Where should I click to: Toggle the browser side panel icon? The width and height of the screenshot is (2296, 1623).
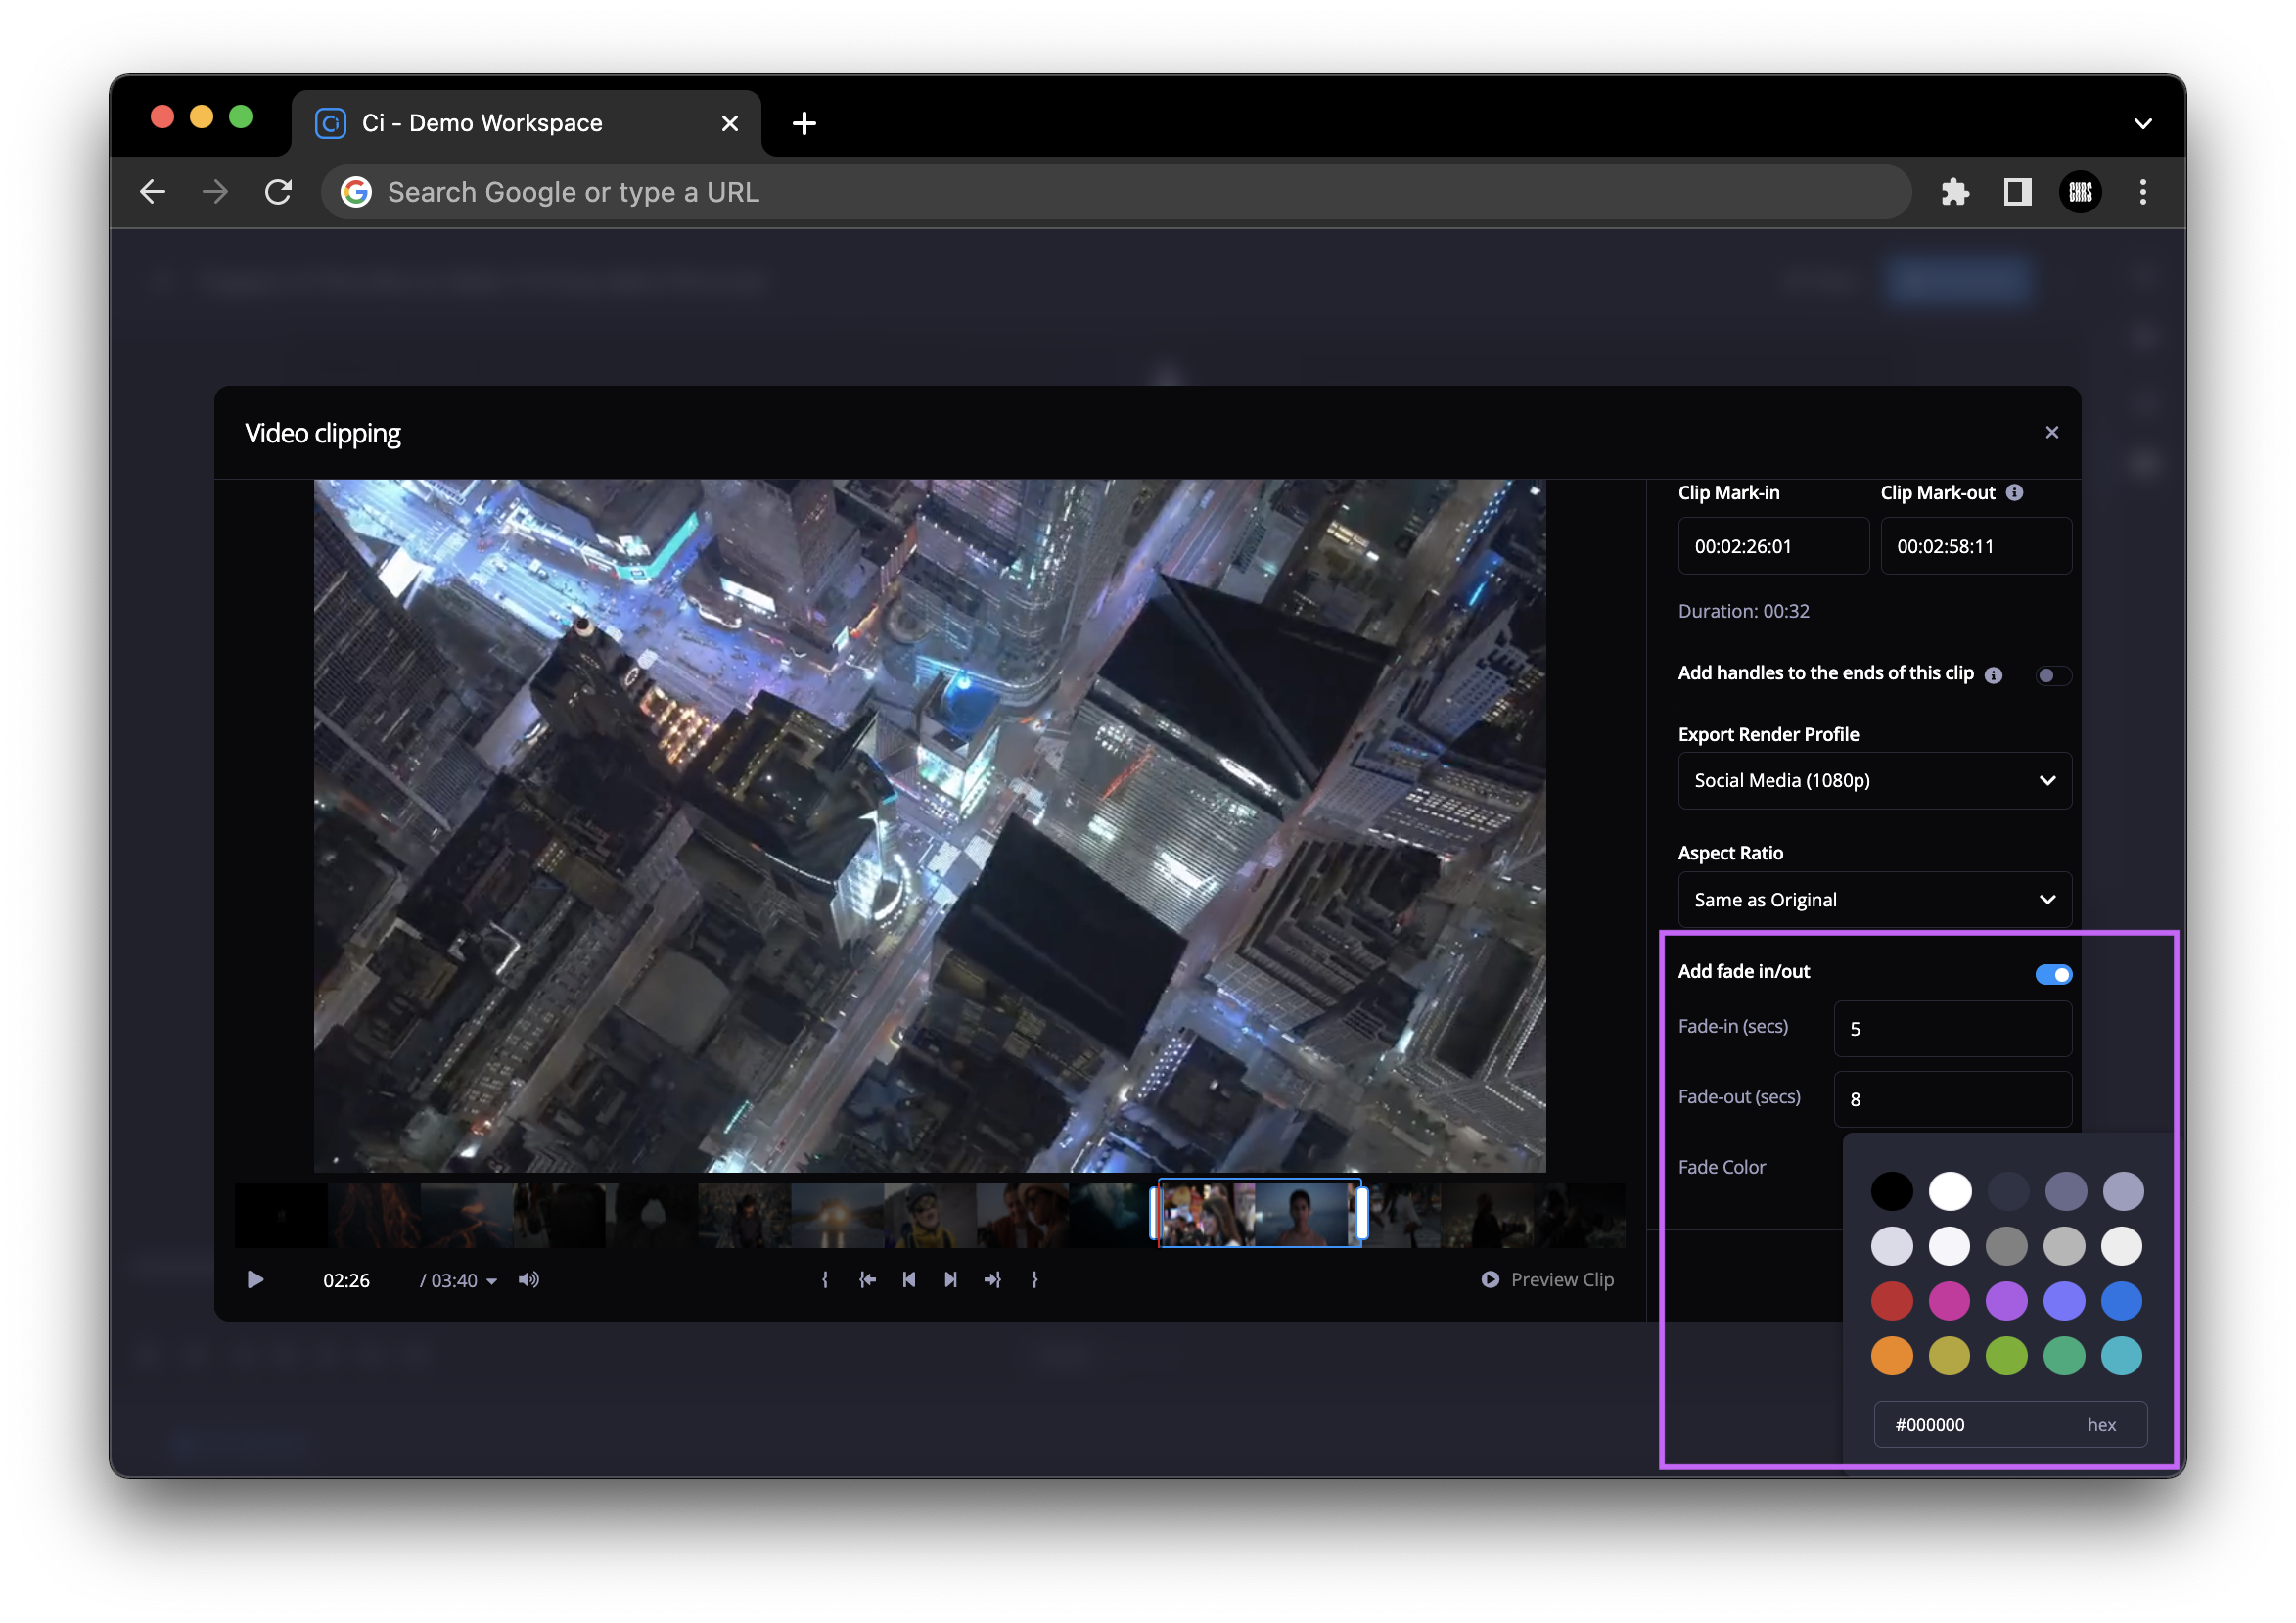click(x=2018, y=192)
